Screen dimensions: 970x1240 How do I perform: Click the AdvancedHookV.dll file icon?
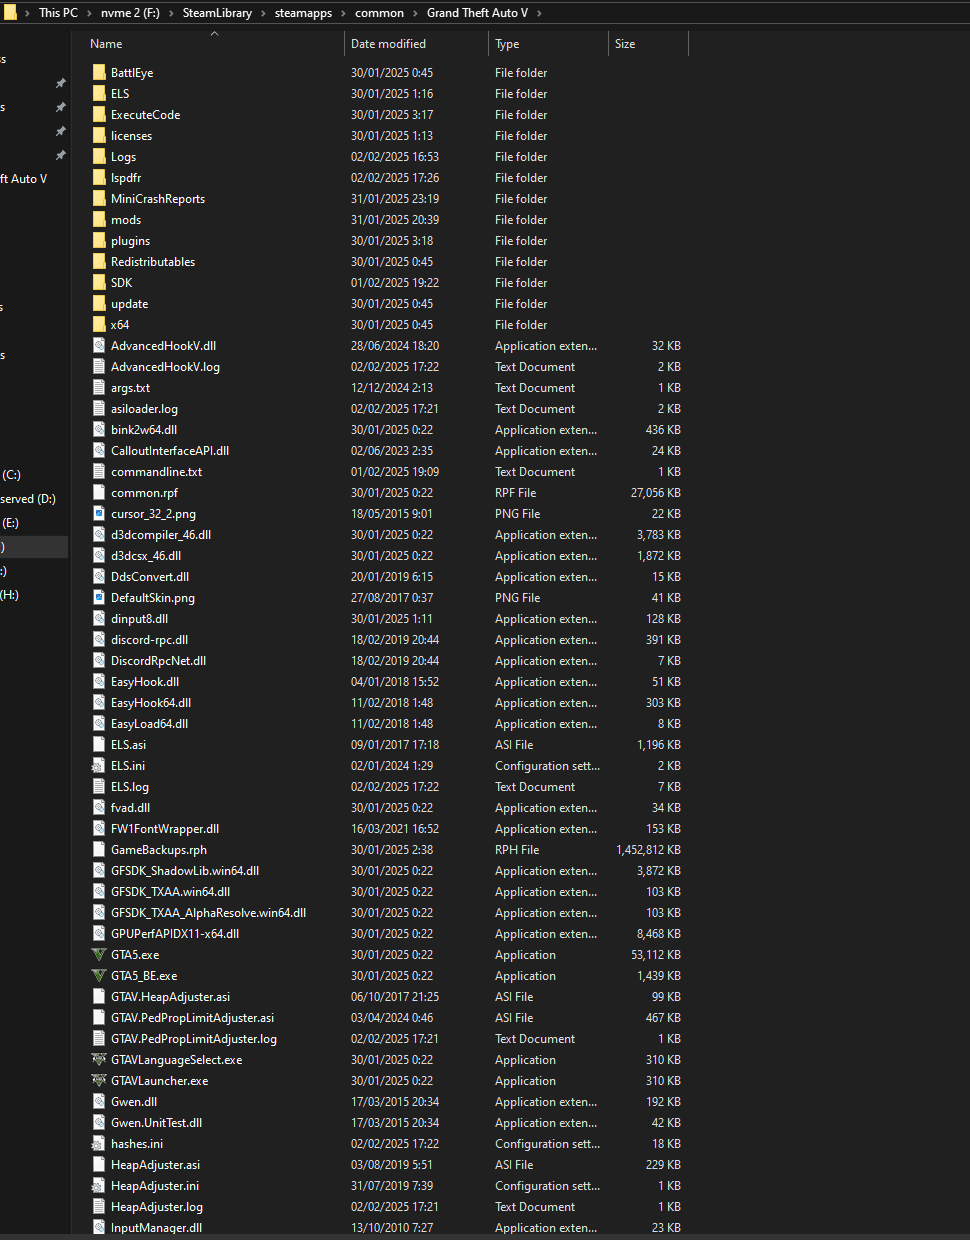(x=99, y=345)
